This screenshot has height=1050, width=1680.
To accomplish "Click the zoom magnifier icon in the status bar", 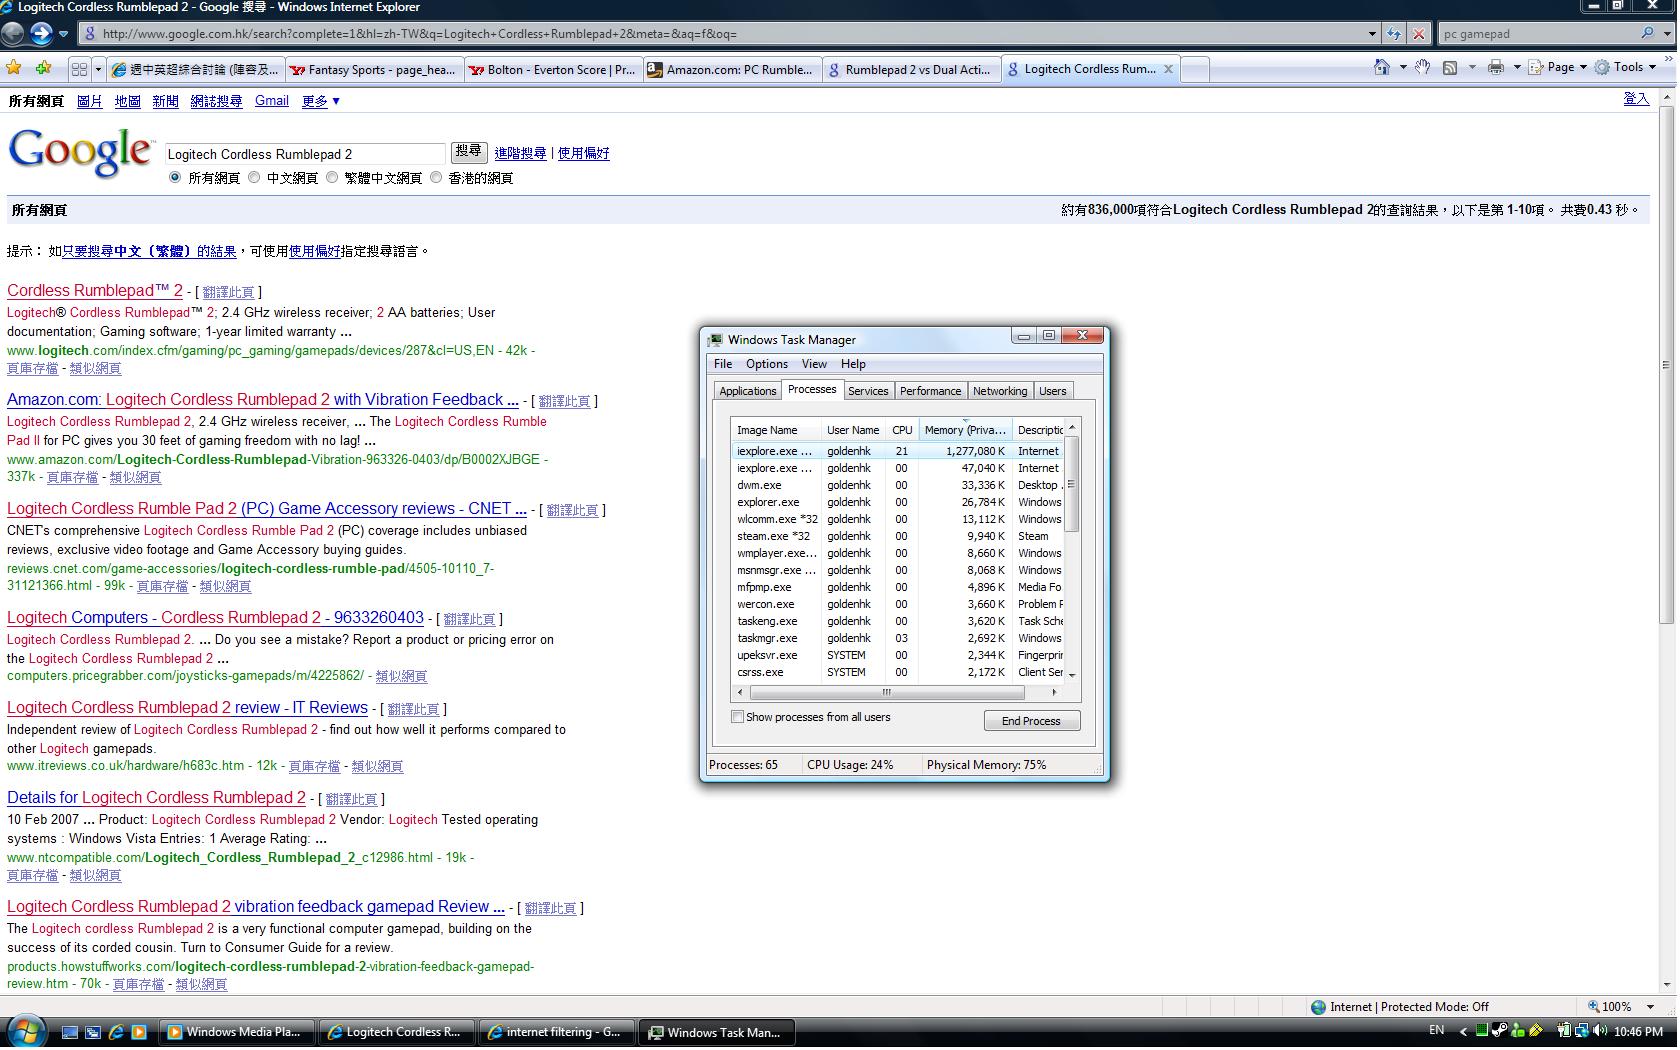I will tap(1594, 1007).
